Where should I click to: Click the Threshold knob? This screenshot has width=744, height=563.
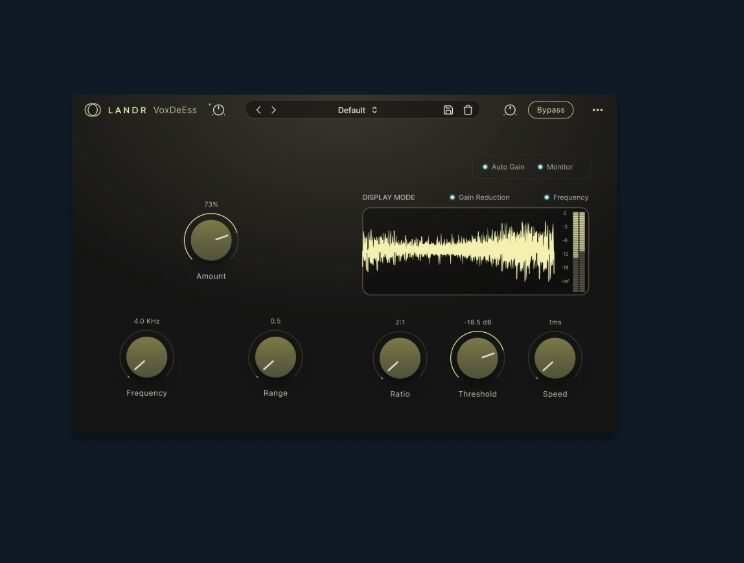(x=477, y=358)
